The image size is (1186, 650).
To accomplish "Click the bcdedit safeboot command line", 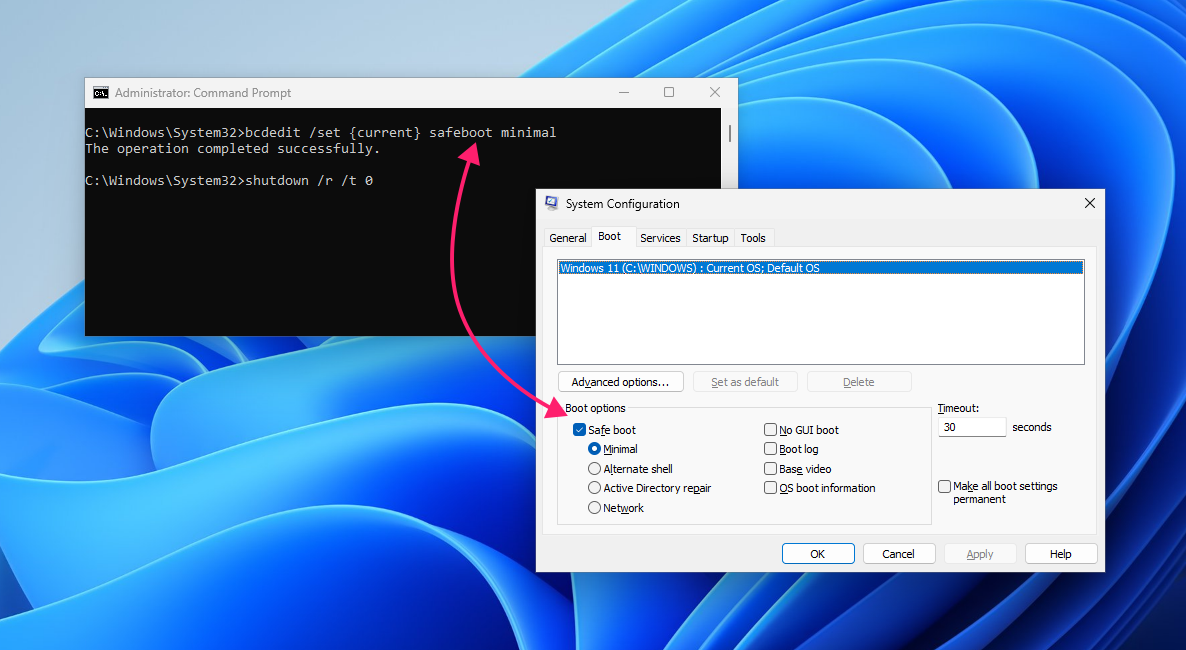I will [321, 132].
